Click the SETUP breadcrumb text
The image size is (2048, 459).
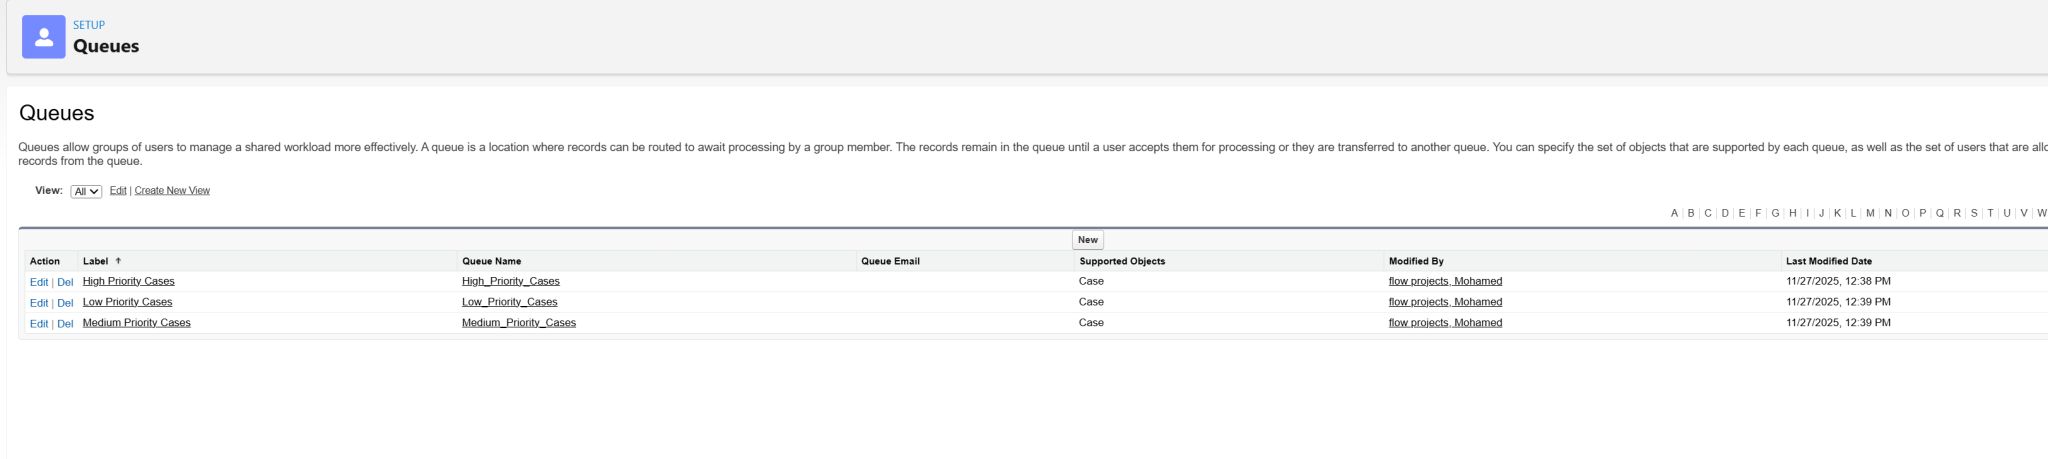(89, 25)
